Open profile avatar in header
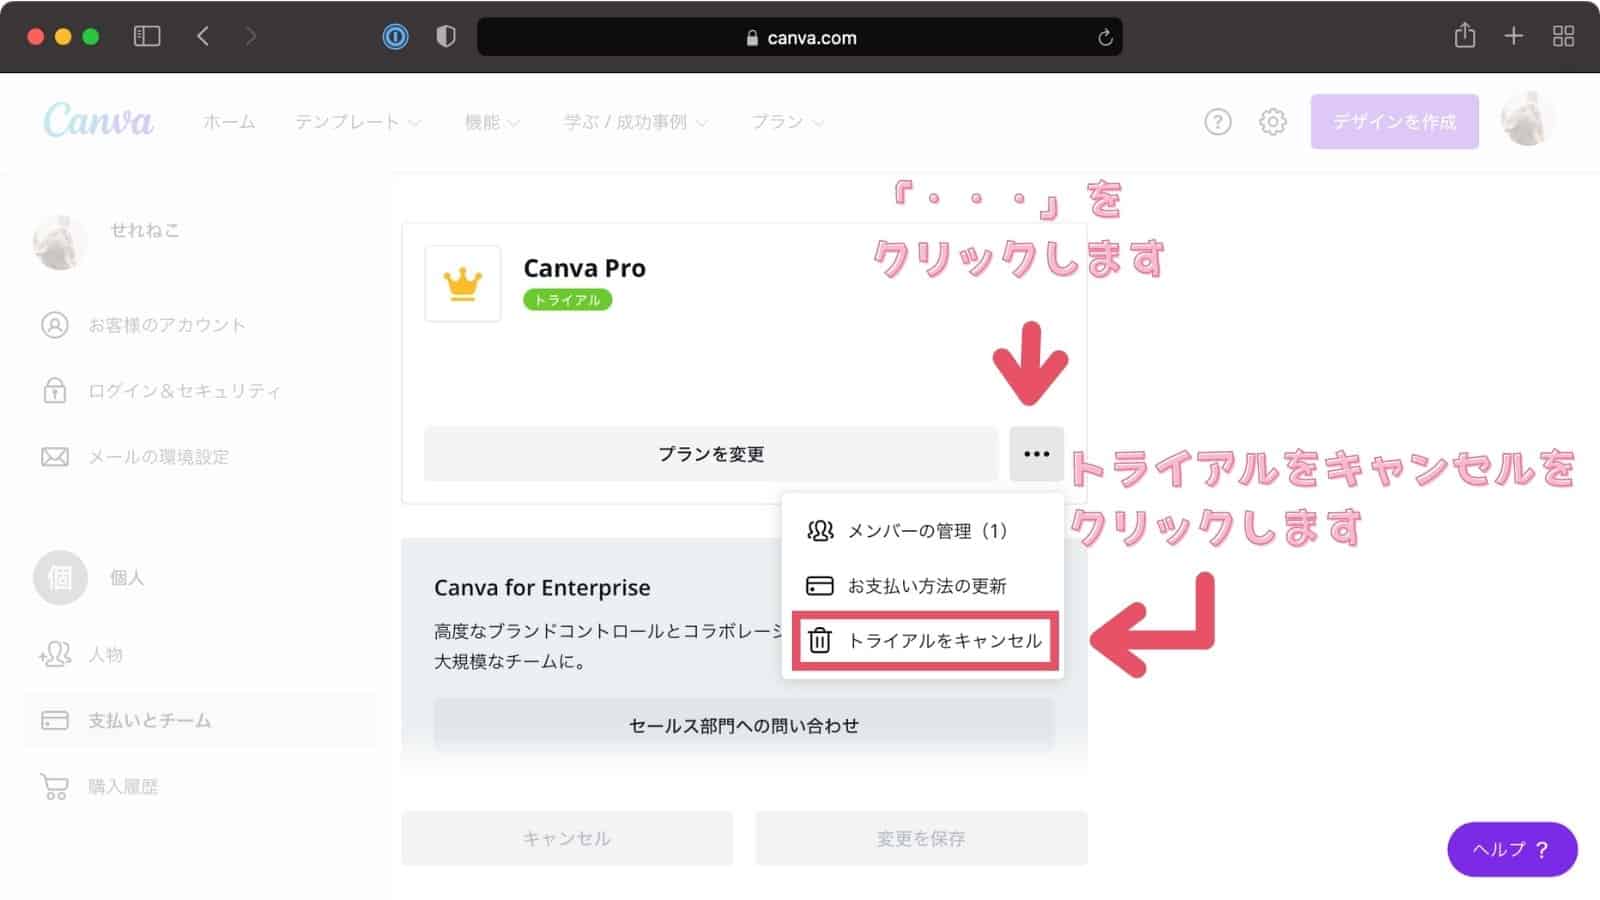 (1528, 120)
